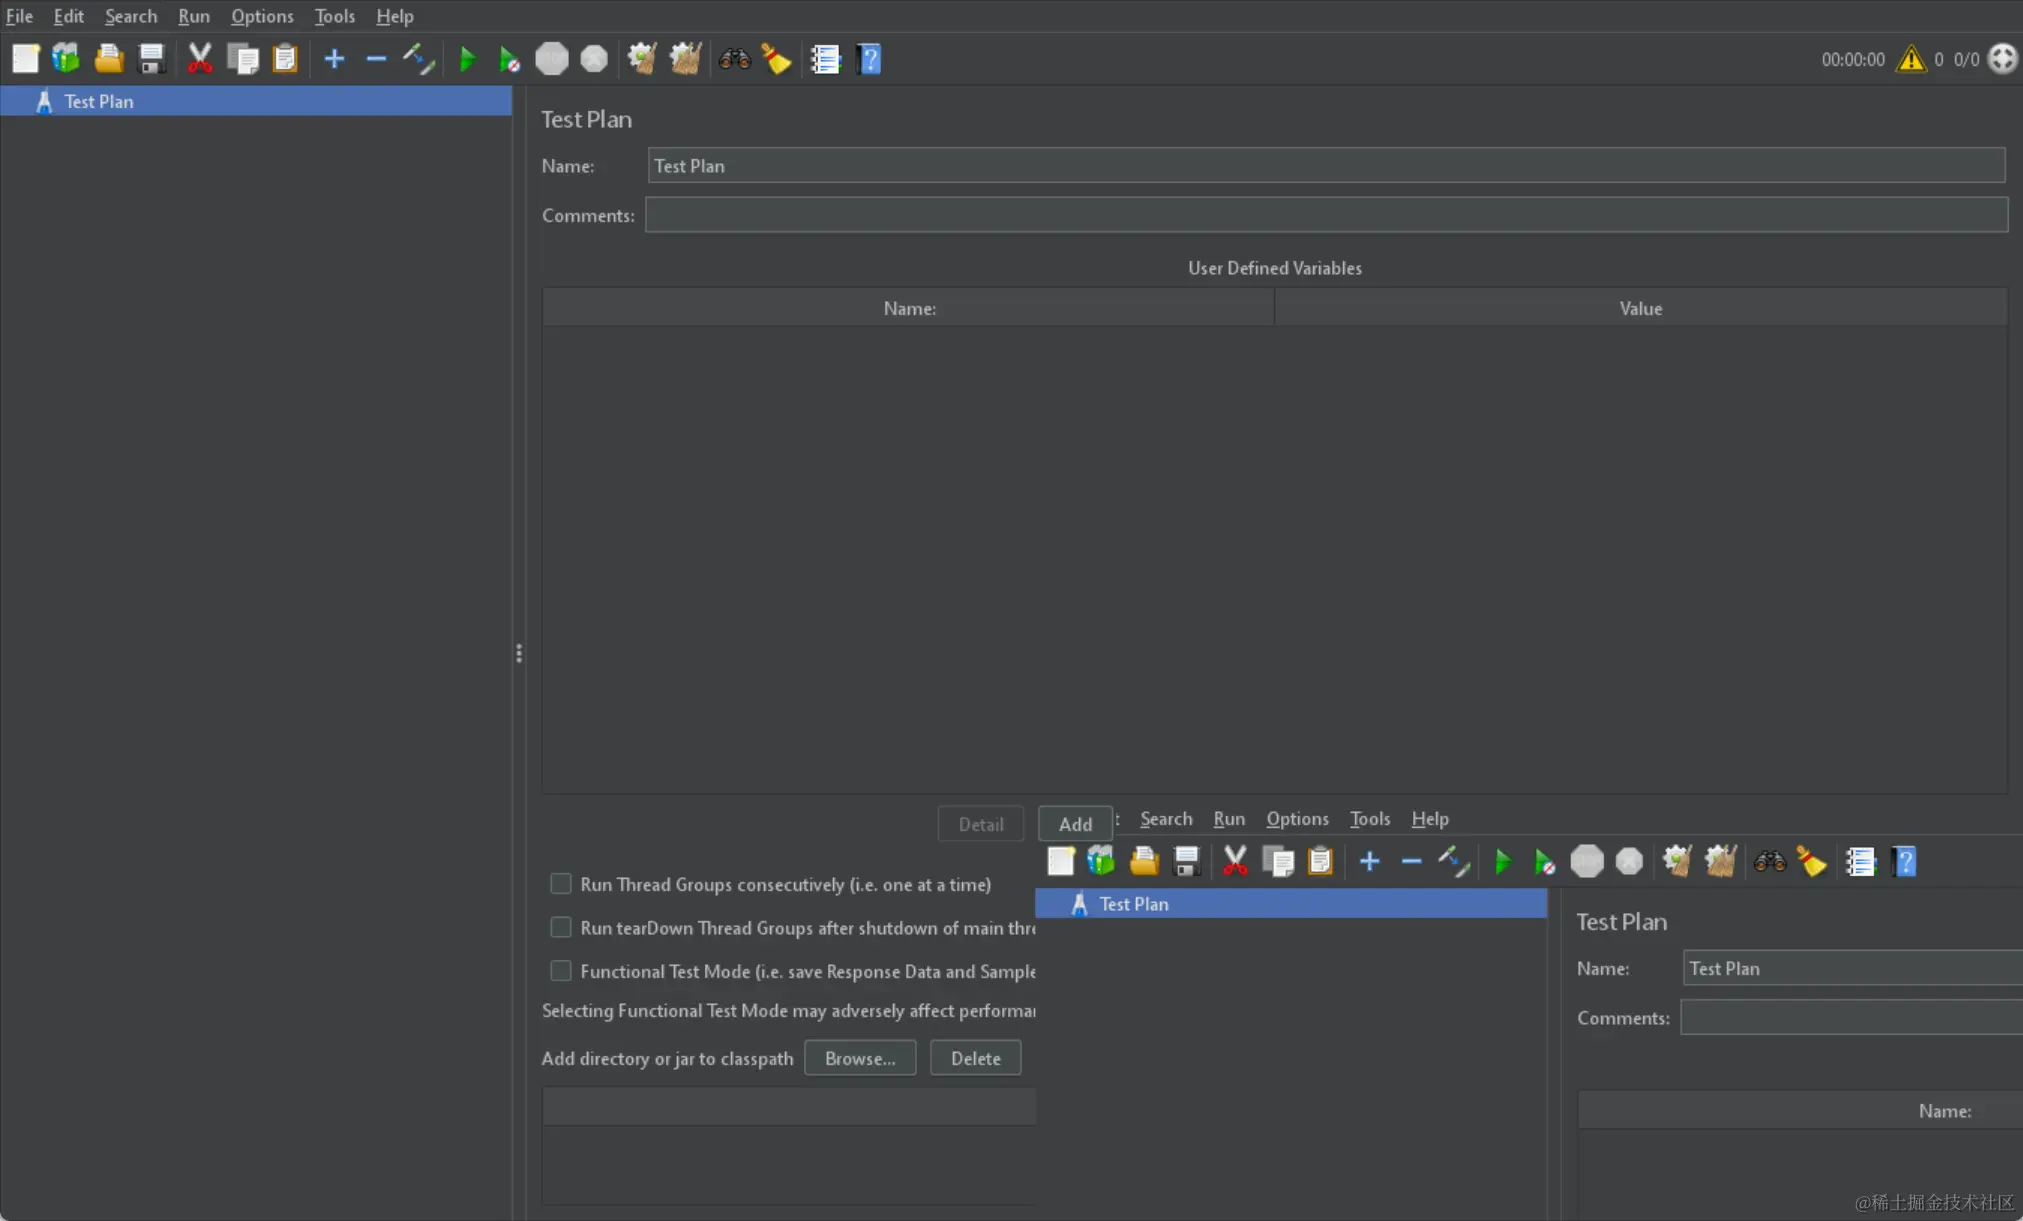Viewport: 2023px width, 1221px height.
Task: Click the Start (green play) toolbar icon
Action: click(466, 59)
